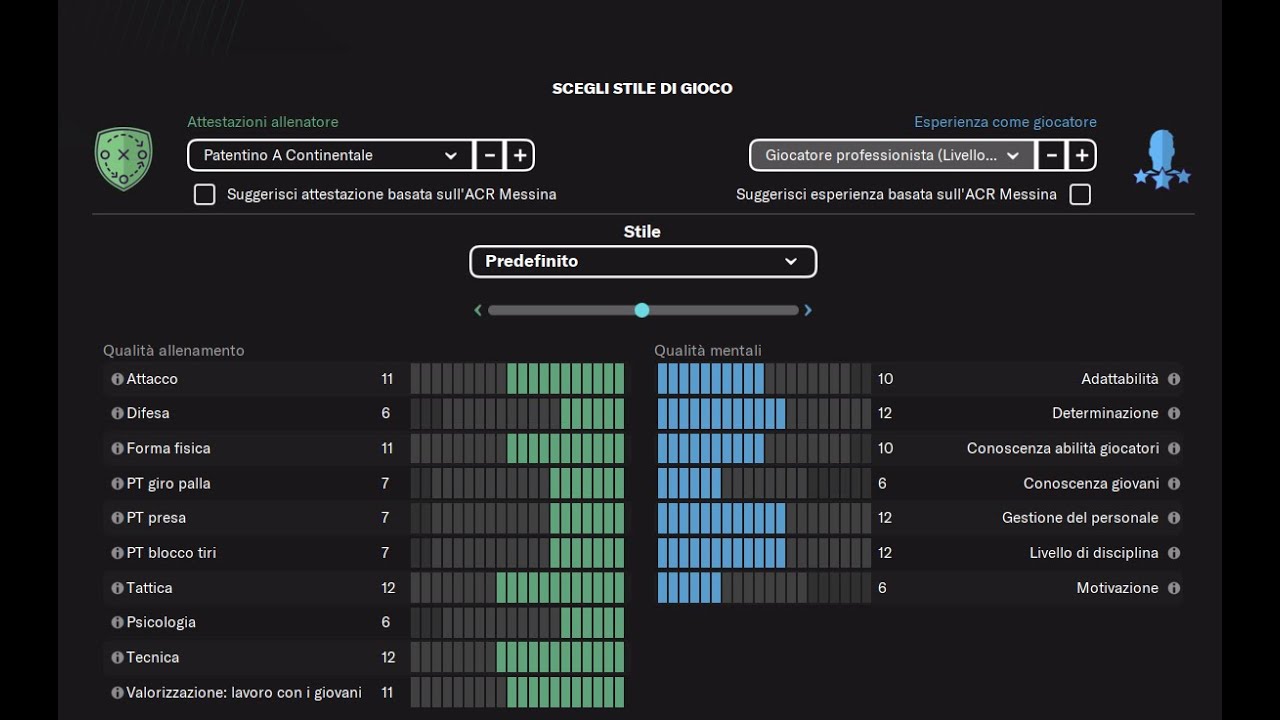Click info icon next to Tecnica

point(117,657)
